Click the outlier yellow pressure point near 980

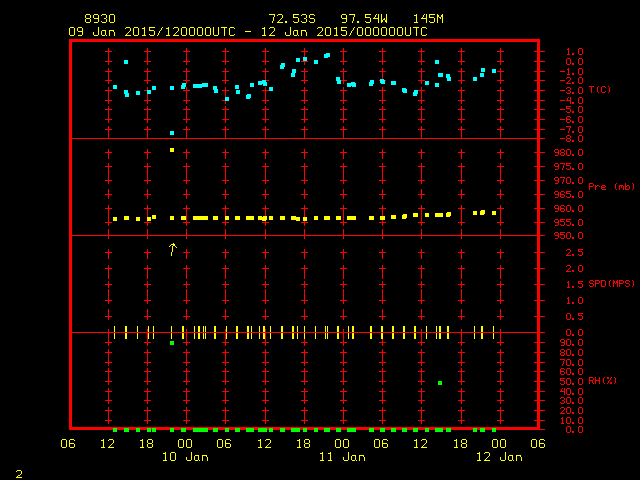(x=172, y=150)
